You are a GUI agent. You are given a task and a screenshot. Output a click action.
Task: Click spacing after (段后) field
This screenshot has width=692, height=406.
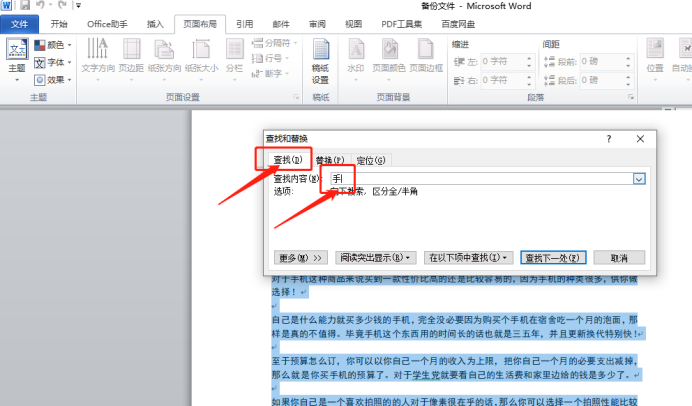point(601,80)
